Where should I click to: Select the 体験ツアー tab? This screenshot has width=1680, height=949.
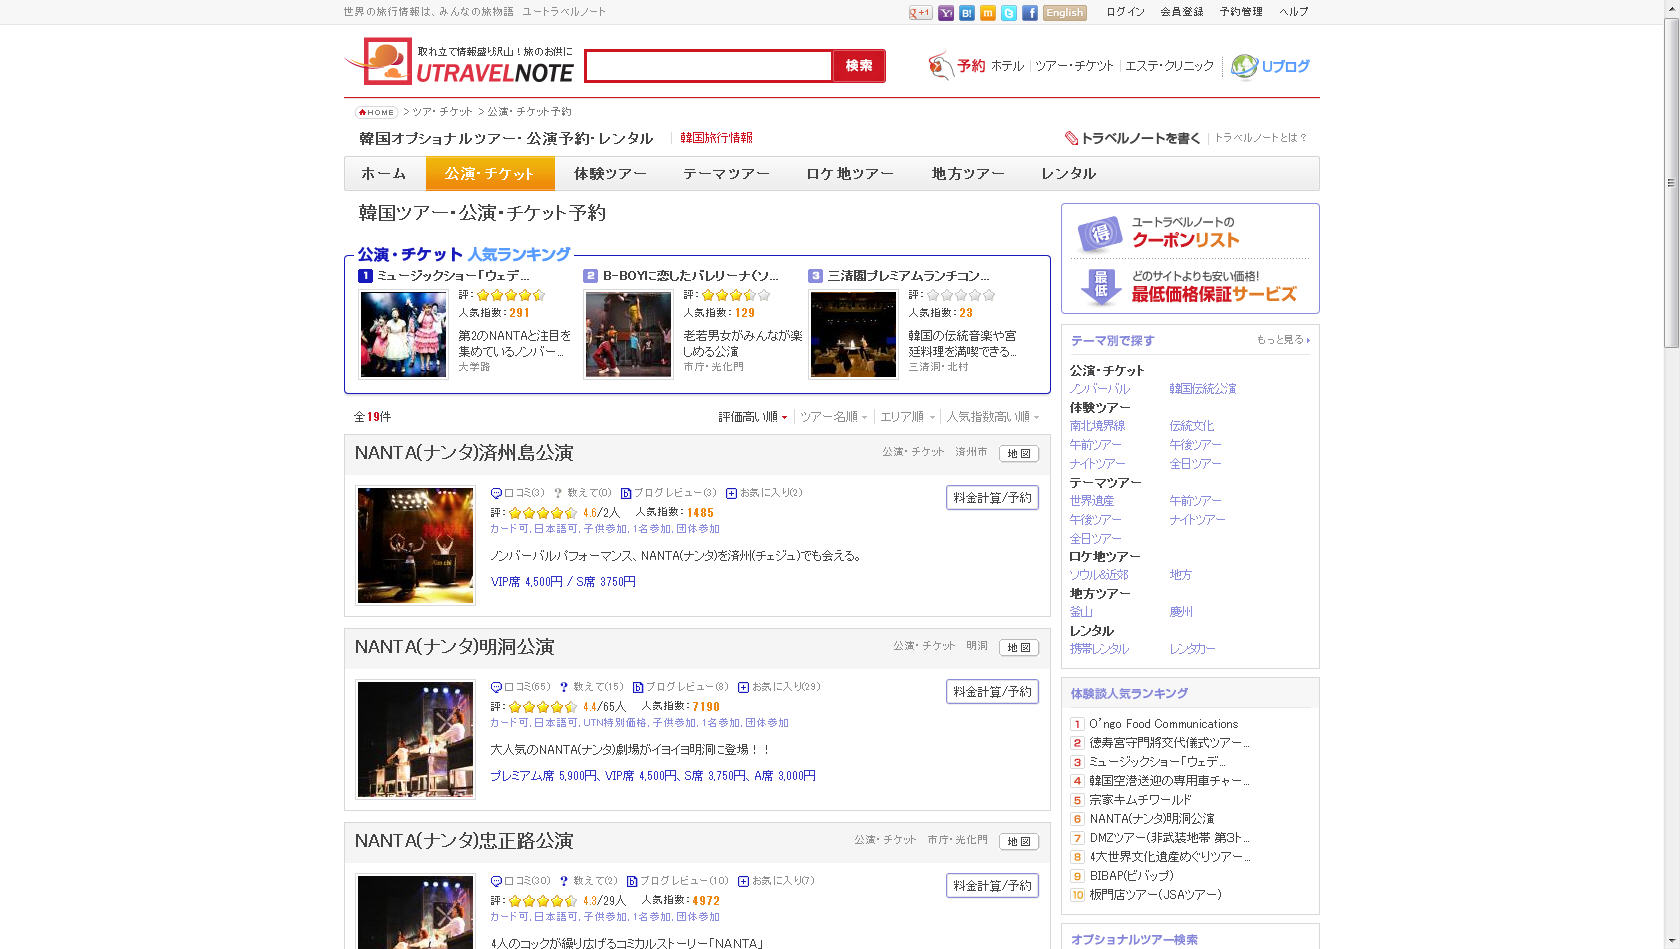click(610, 174)
